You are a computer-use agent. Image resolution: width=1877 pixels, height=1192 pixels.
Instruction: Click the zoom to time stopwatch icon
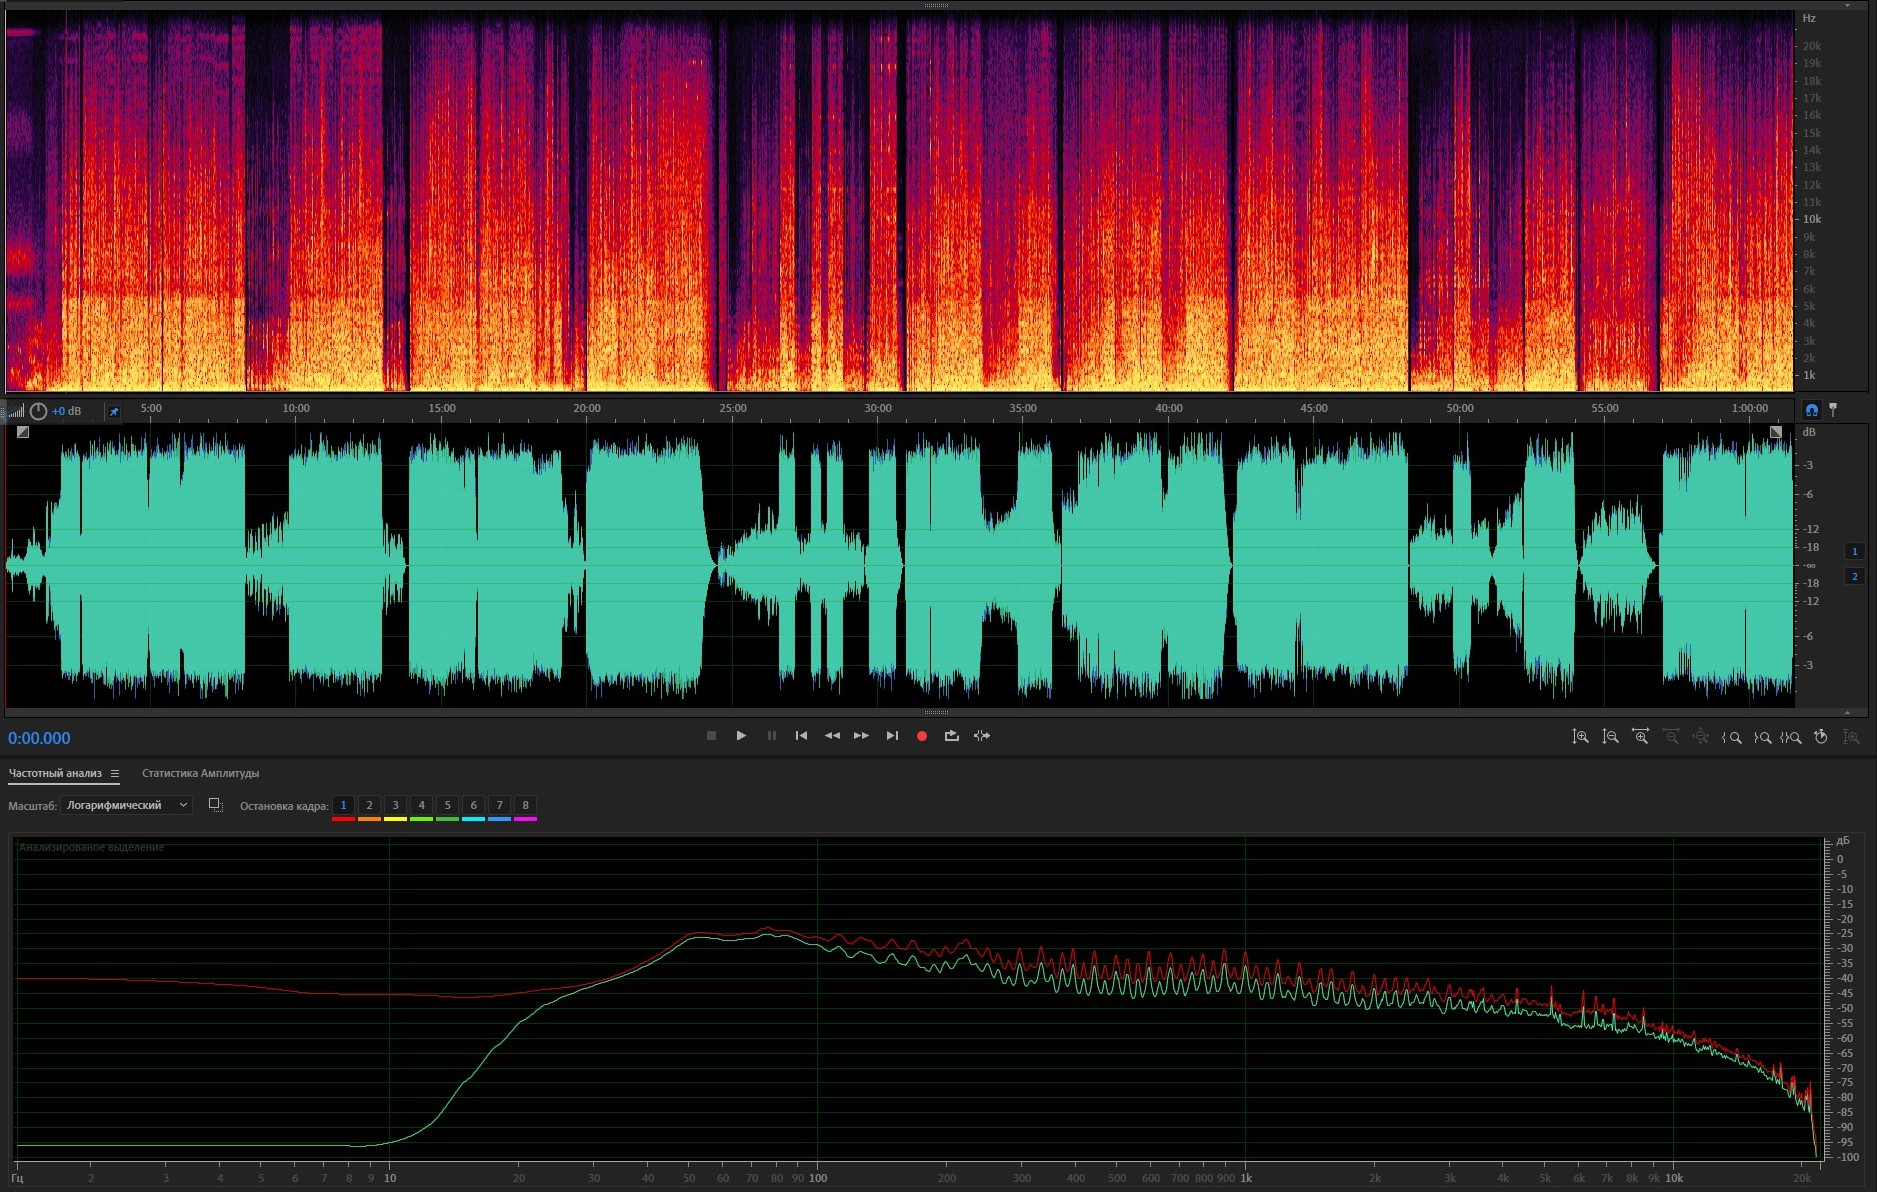[x=1821, y=737]
